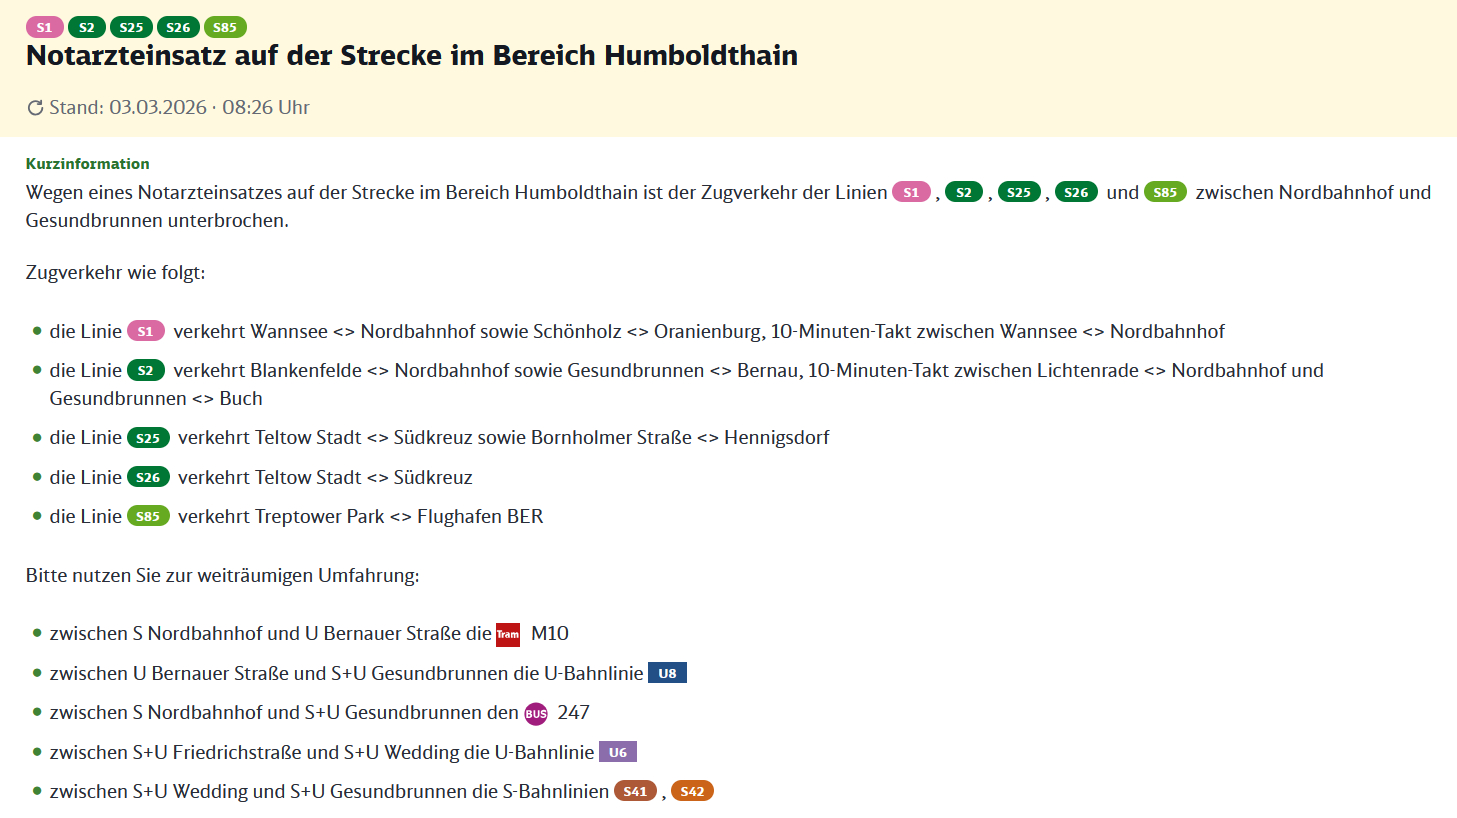Click the purple U6 line badge
The height and width of the screenshot is (818, 1457).
(x=618, y=752)
